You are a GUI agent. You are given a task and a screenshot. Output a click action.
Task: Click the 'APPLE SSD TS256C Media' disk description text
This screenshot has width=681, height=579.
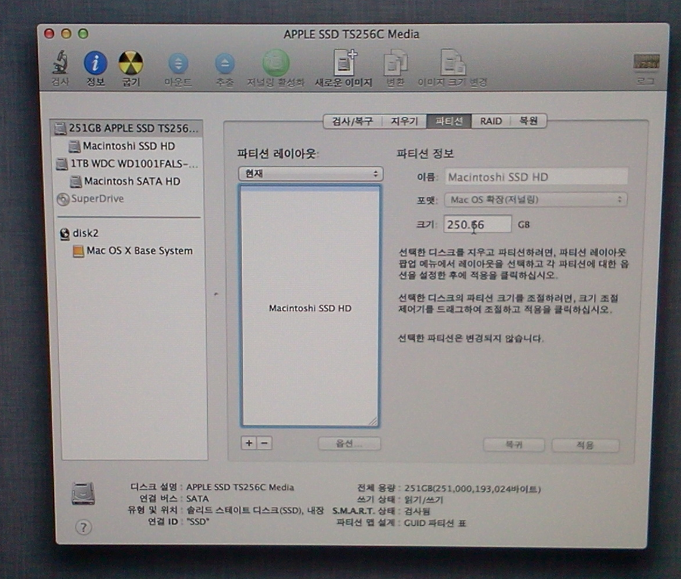click(240, 487)
